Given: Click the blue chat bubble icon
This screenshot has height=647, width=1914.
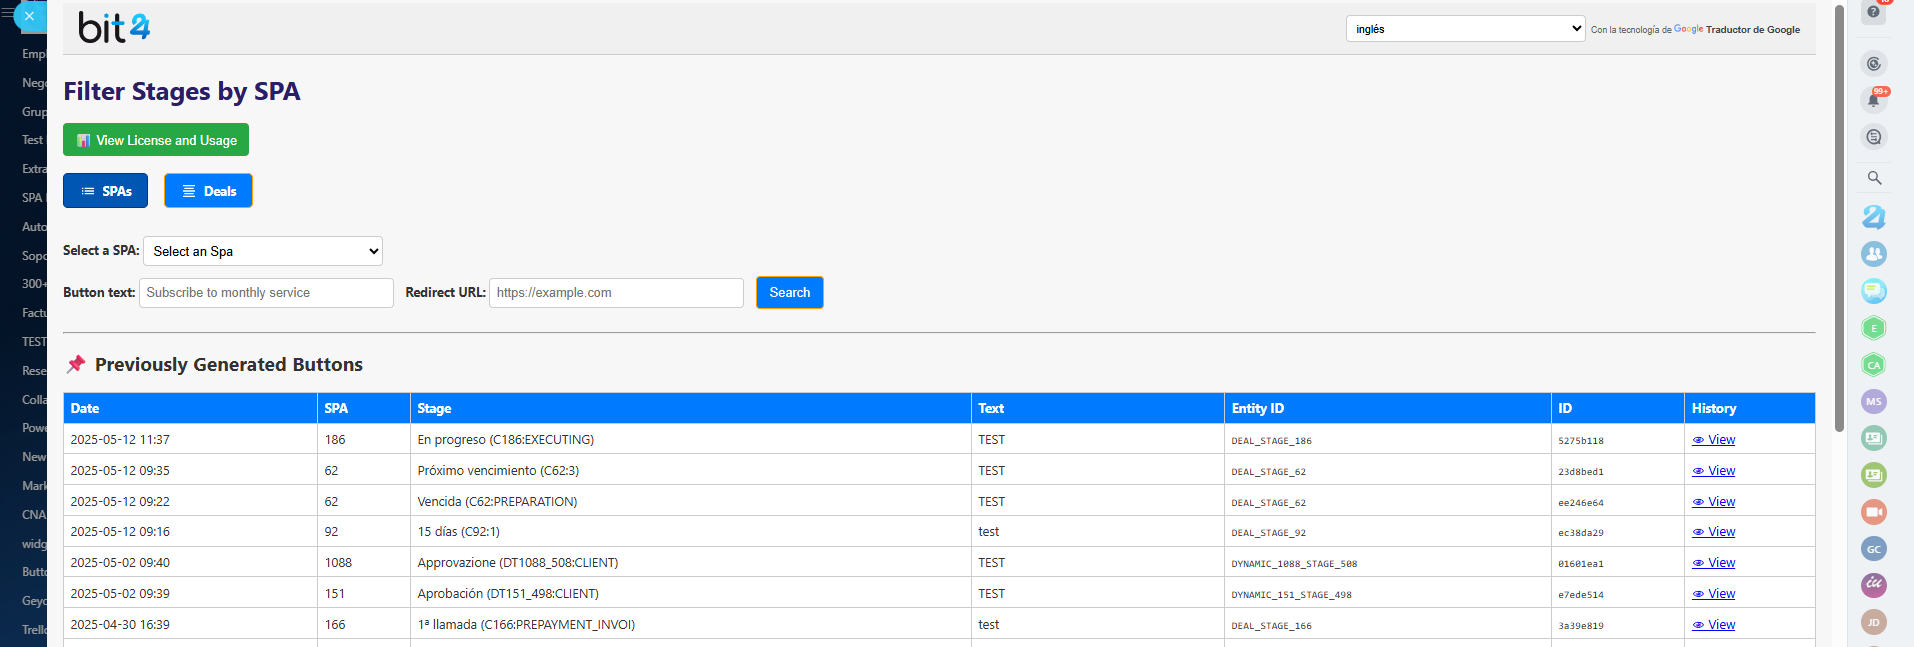Looking at the screenshot, I should tap(1873, 291).
